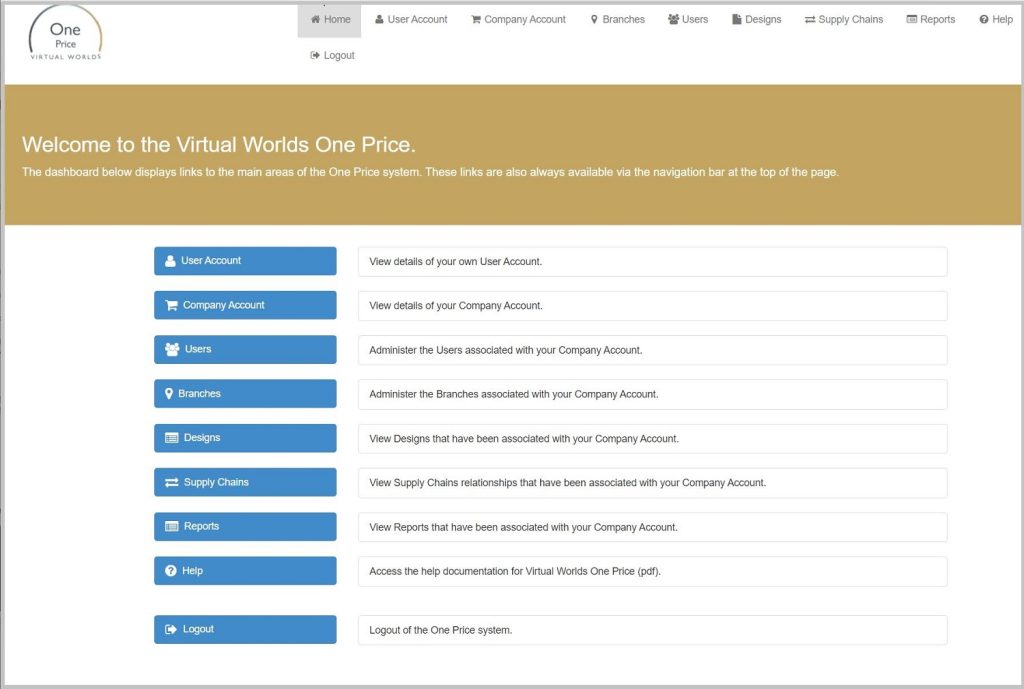The image size is (1024, 689).
Task: Click the map pin icon beside Branches in navbar
Action: (594, 20)
